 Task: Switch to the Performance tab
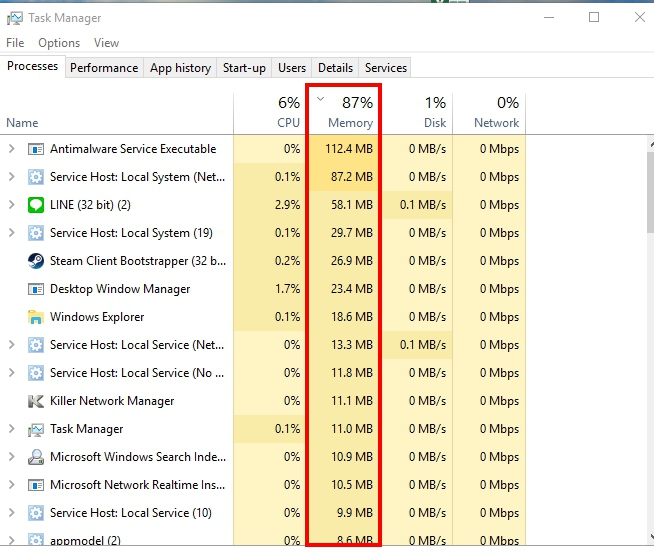coord(104,68)
